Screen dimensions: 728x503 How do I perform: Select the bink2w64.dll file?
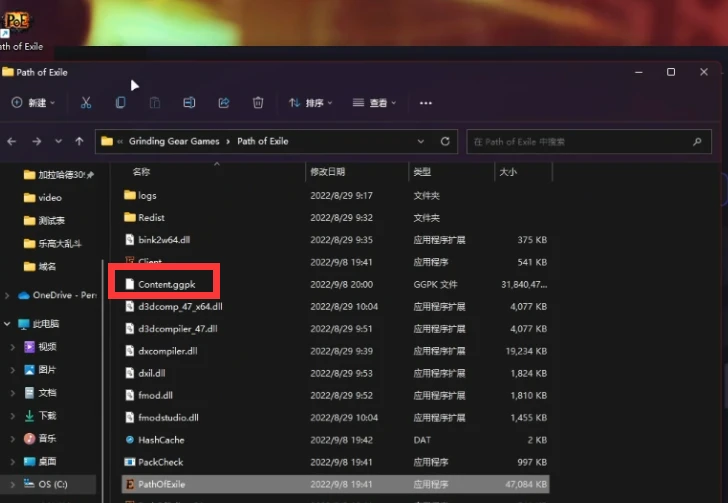[x=337, y=240]
